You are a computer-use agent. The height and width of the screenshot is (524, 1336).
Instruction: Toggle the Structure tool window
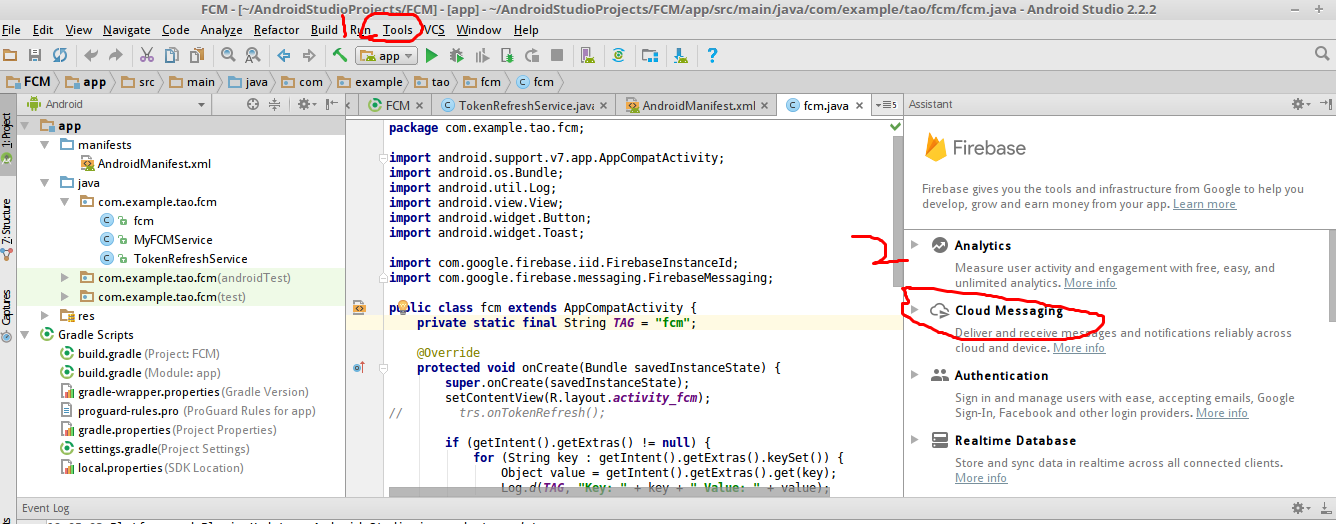tap(7, 229)
